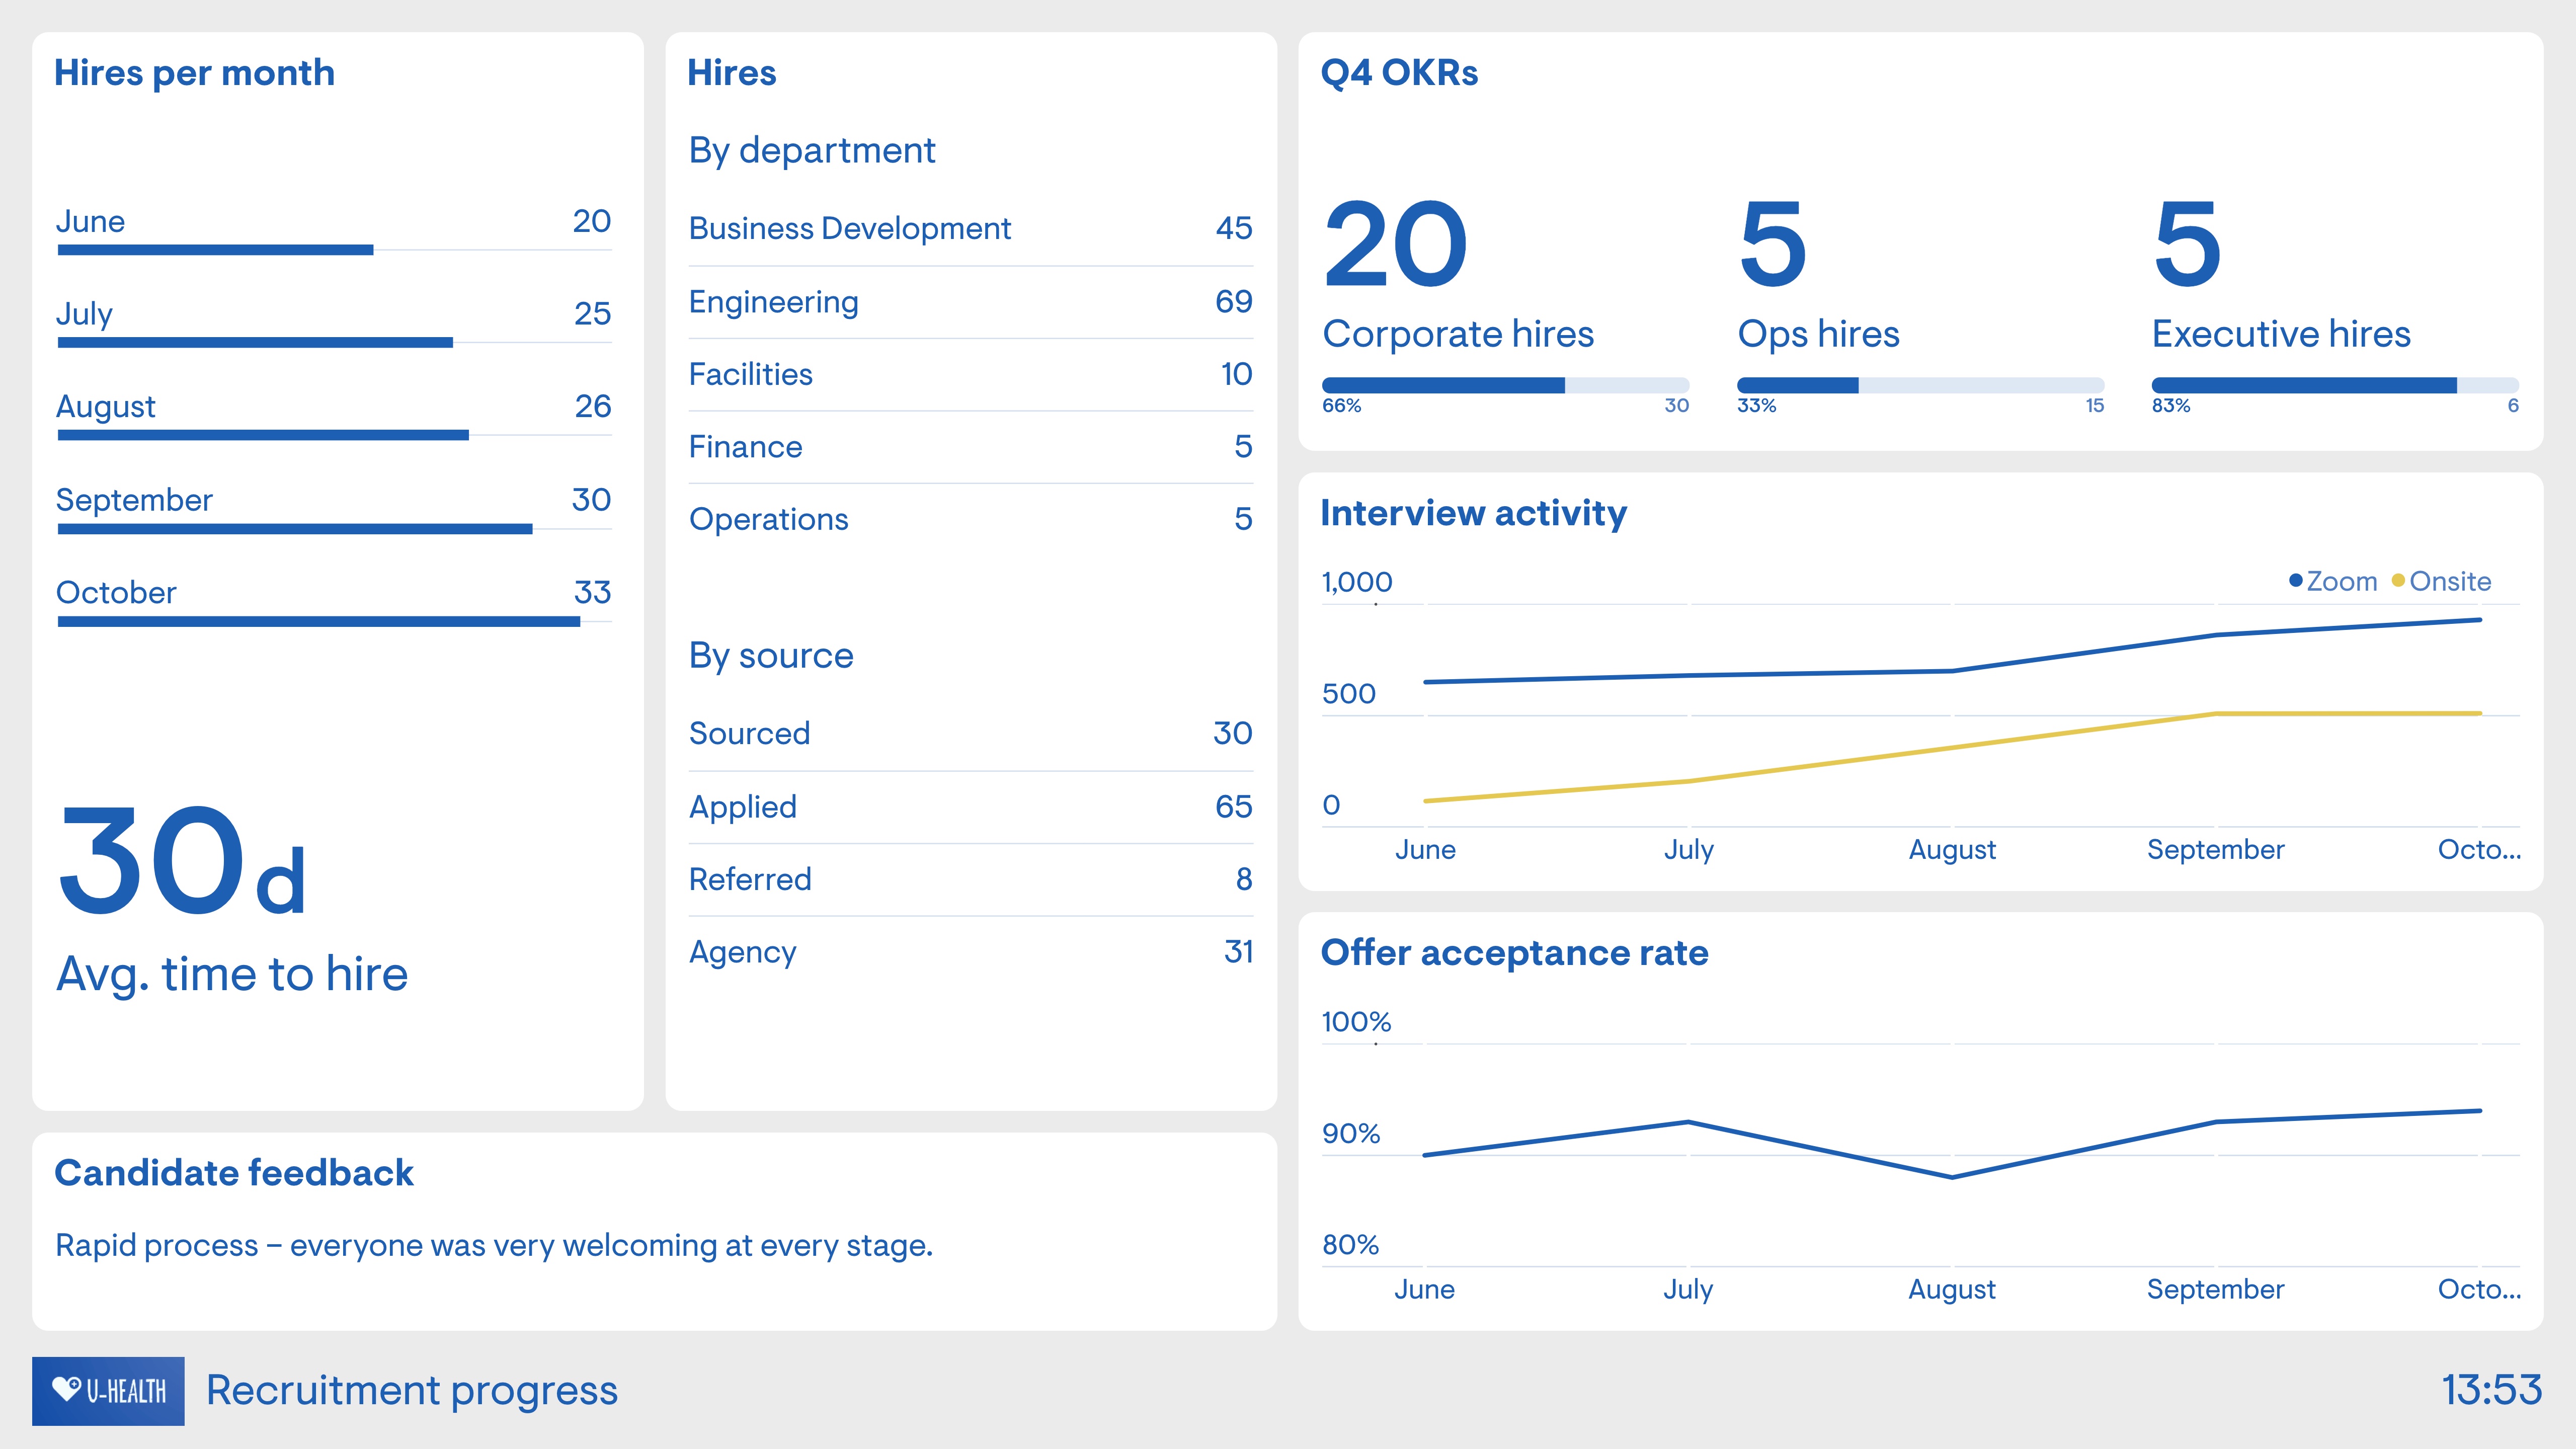
Task: Click the By source section heading
Action: click(x=771, y=656)
